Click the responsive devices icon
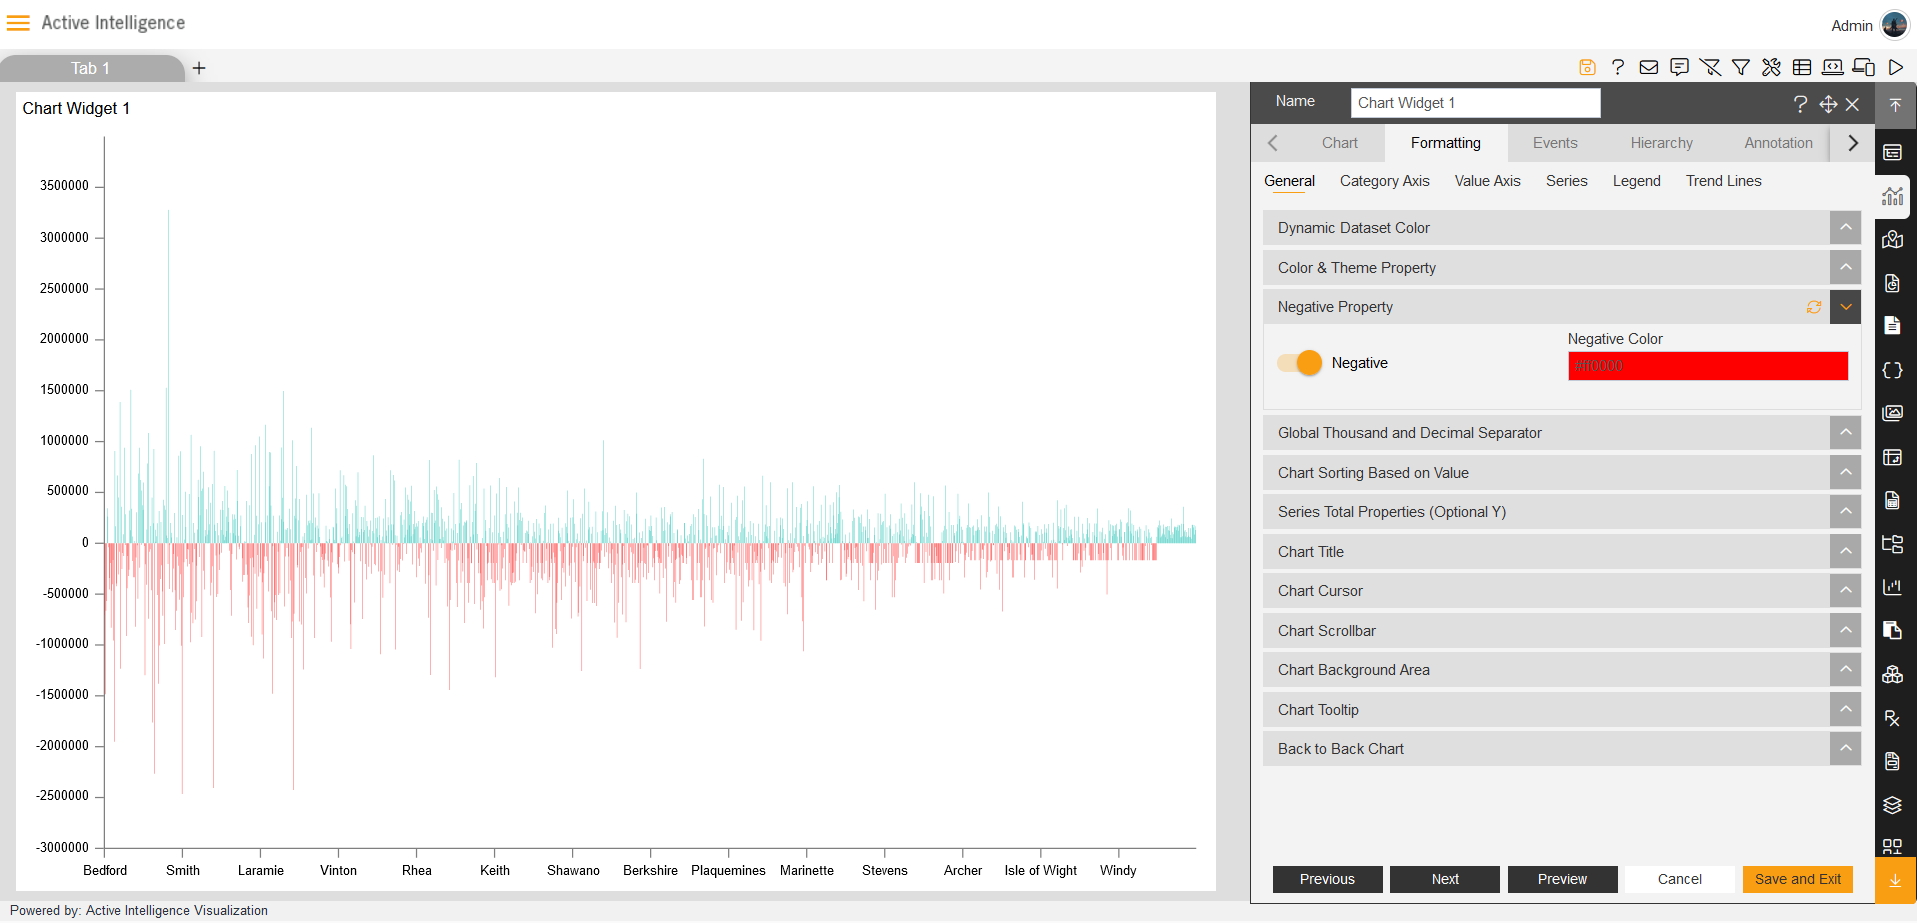Screen dimensions: 1917x923 (x=1864, y=67)
